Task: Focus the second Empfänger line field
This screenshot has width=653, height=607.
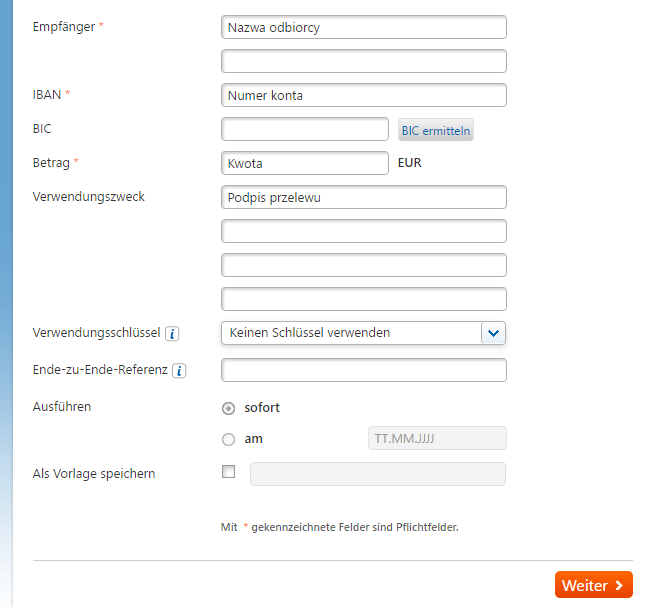Action: 364,61
